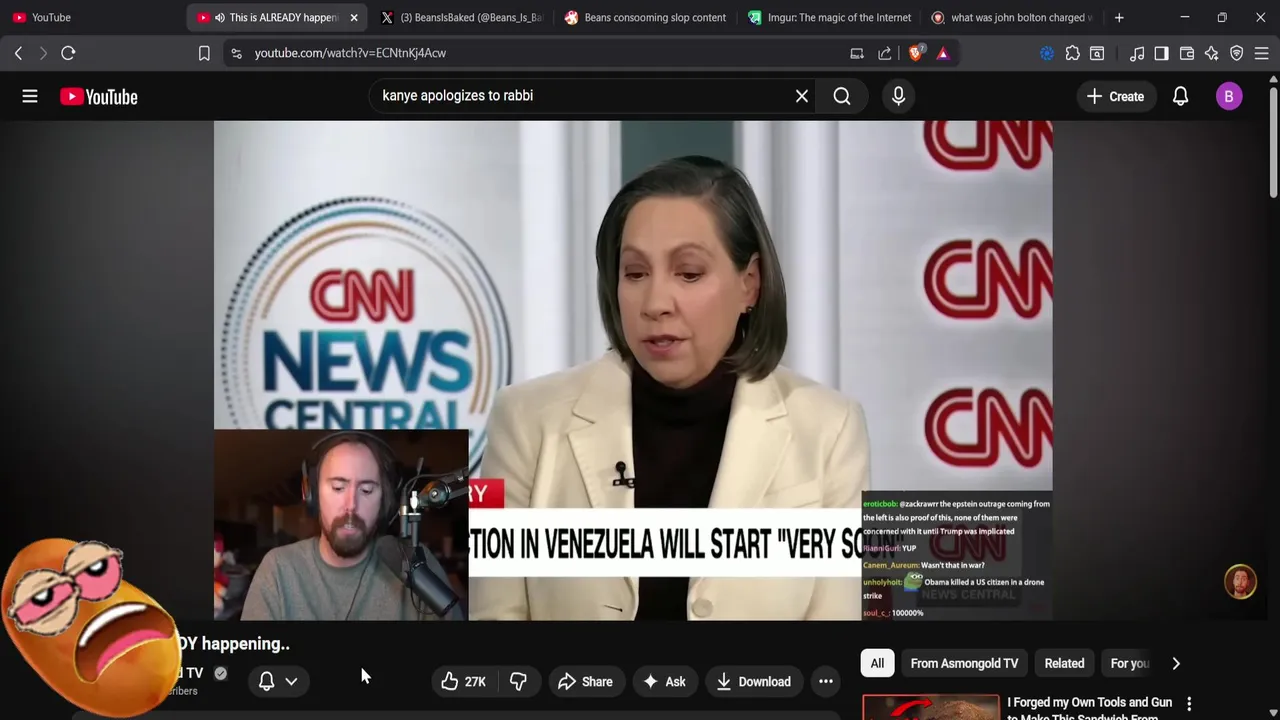Like the video (27K)
The width and height of the screenshot is (1280, 720).
[x=464, y=681]
